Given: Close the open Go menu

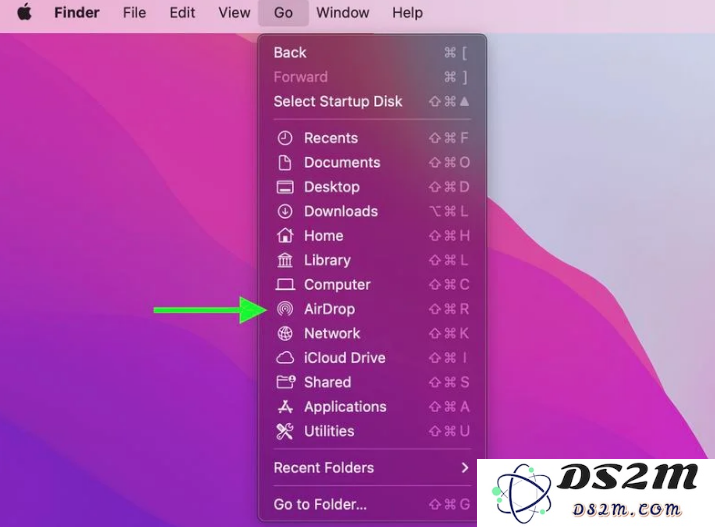Looking at the screenshot, I should (283, 12).
